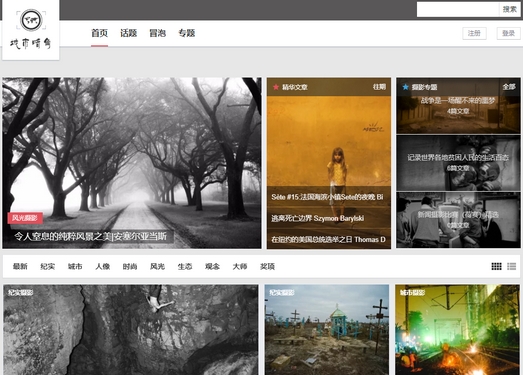Open 在纽约的美国总统选举之日 article link
Viewport: 523px width, 375px height.
[328, 240]
